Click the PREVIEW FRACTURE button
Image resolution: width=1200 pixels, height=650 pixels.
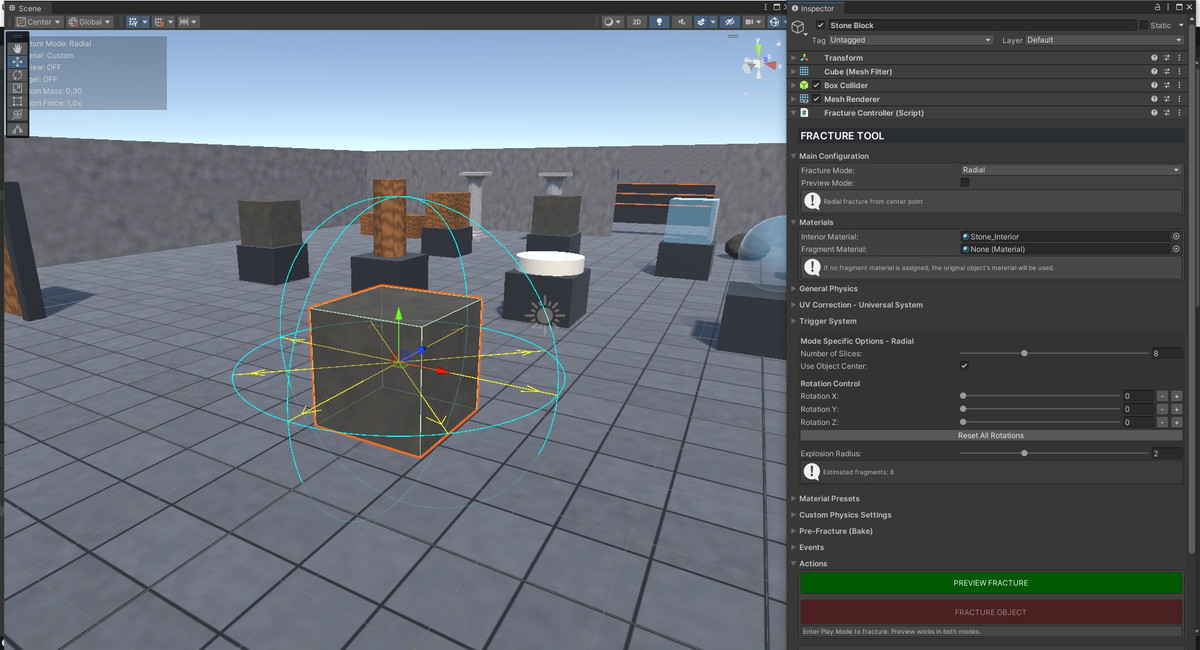[x=991, y=583]
